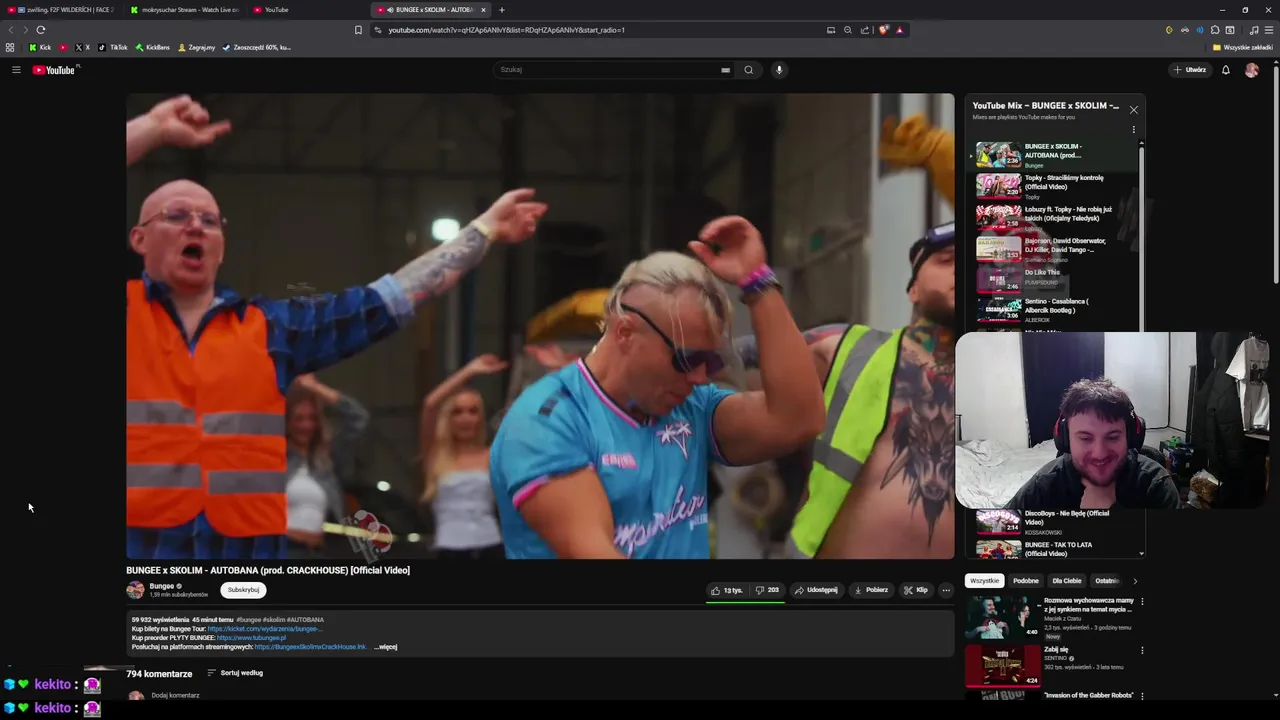Play Topky - Straciliśmy kontrolę from mix
Viewport: 1280px width, 720px height.
(1054, 186)
